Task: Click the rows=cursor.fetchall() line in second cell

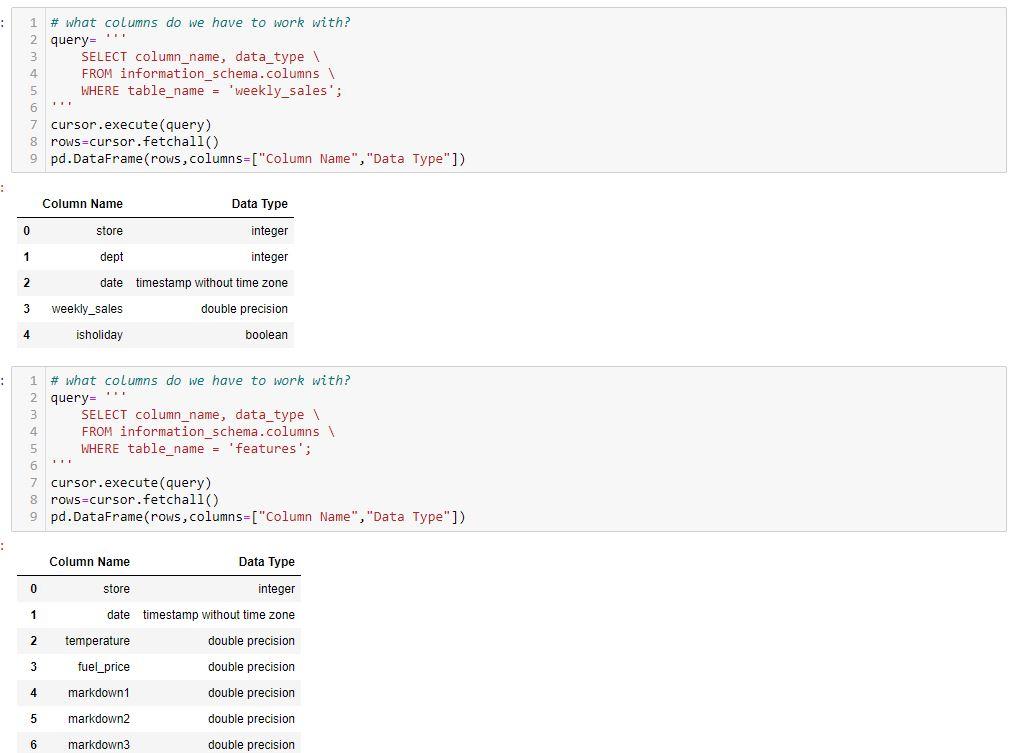Action: pyautogui.click(x=130, y=499)
